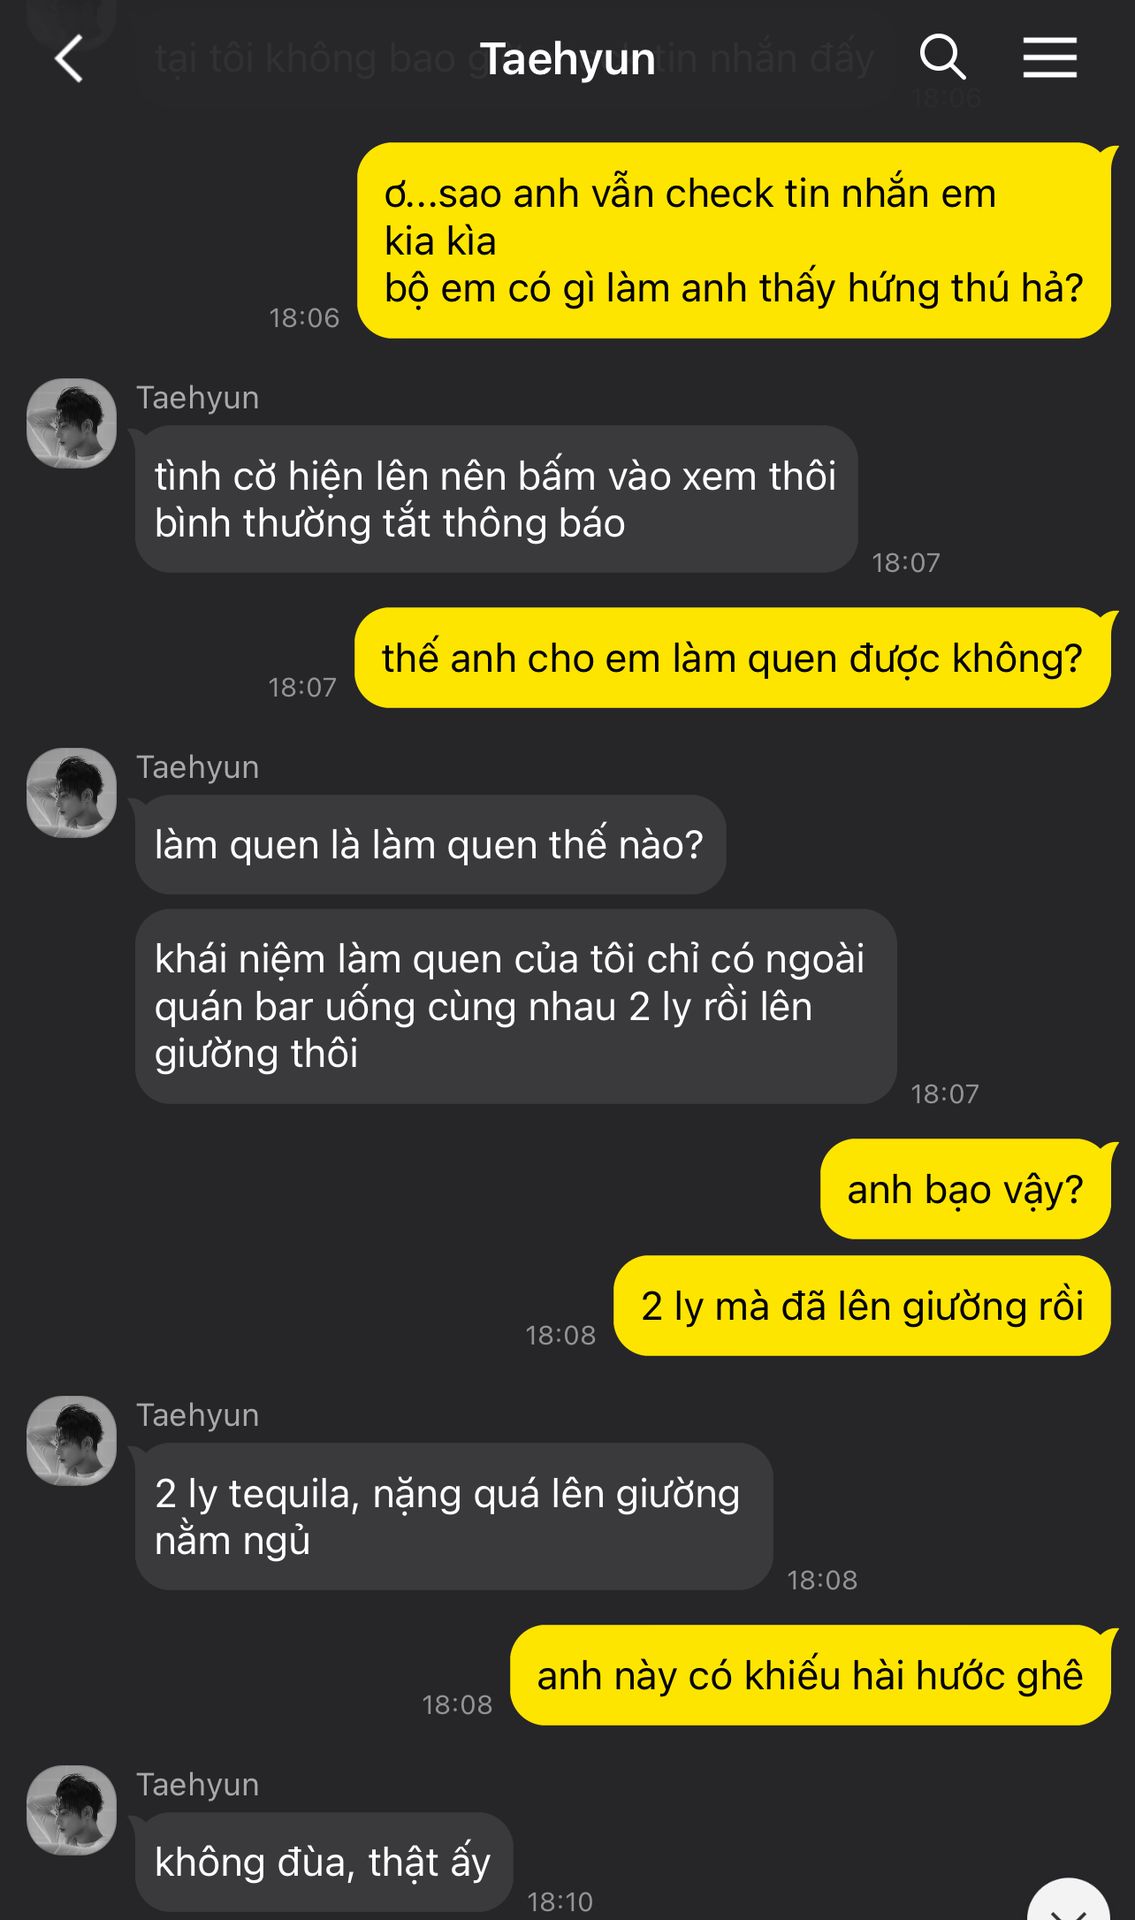Select yellow message 'anh này có khiếu hài hước ghê'
Image resolution: width=1135 pixels, height=1920 pixels.
812,1675
